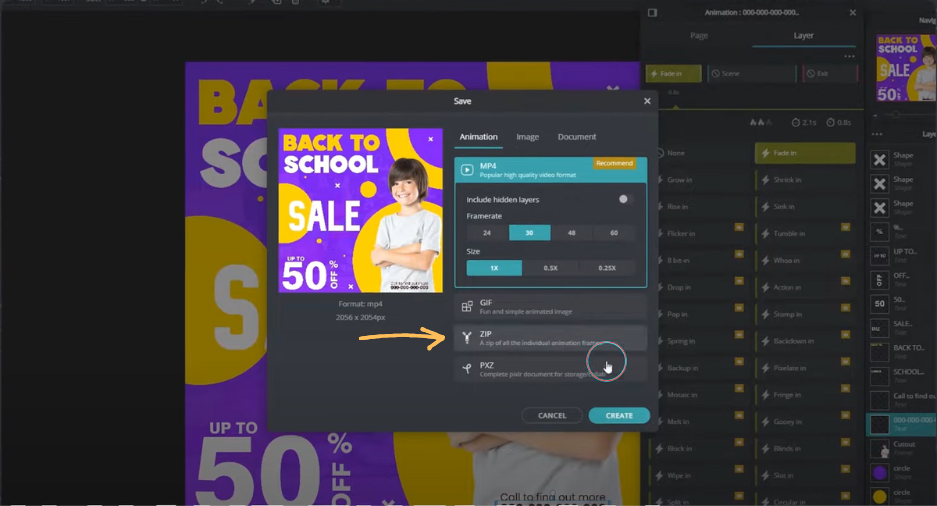The width and height of the screenshot is (937, 506).
Task: Switch to the Animation tab
Action: 478,137
